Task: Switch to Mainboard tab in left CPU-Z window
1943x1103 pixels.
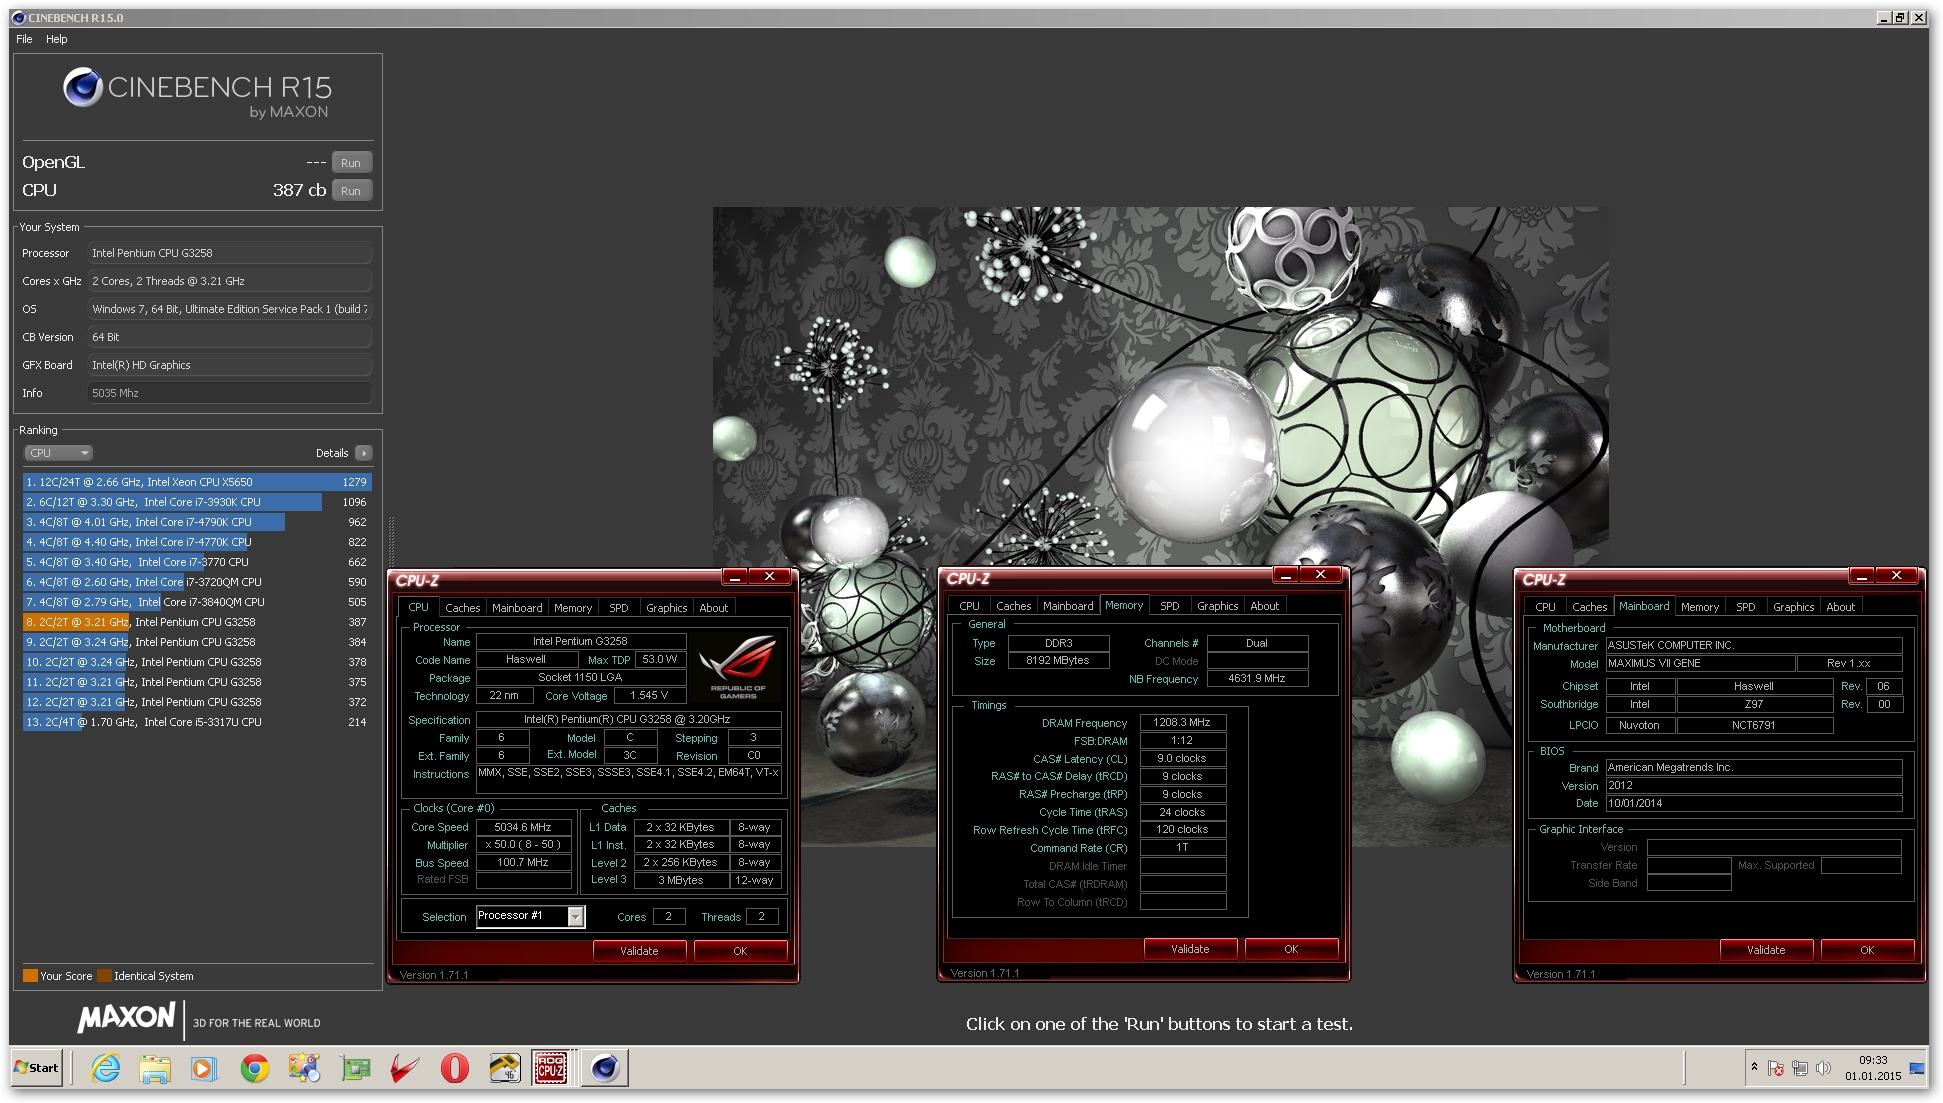Action: click(517, 608)
